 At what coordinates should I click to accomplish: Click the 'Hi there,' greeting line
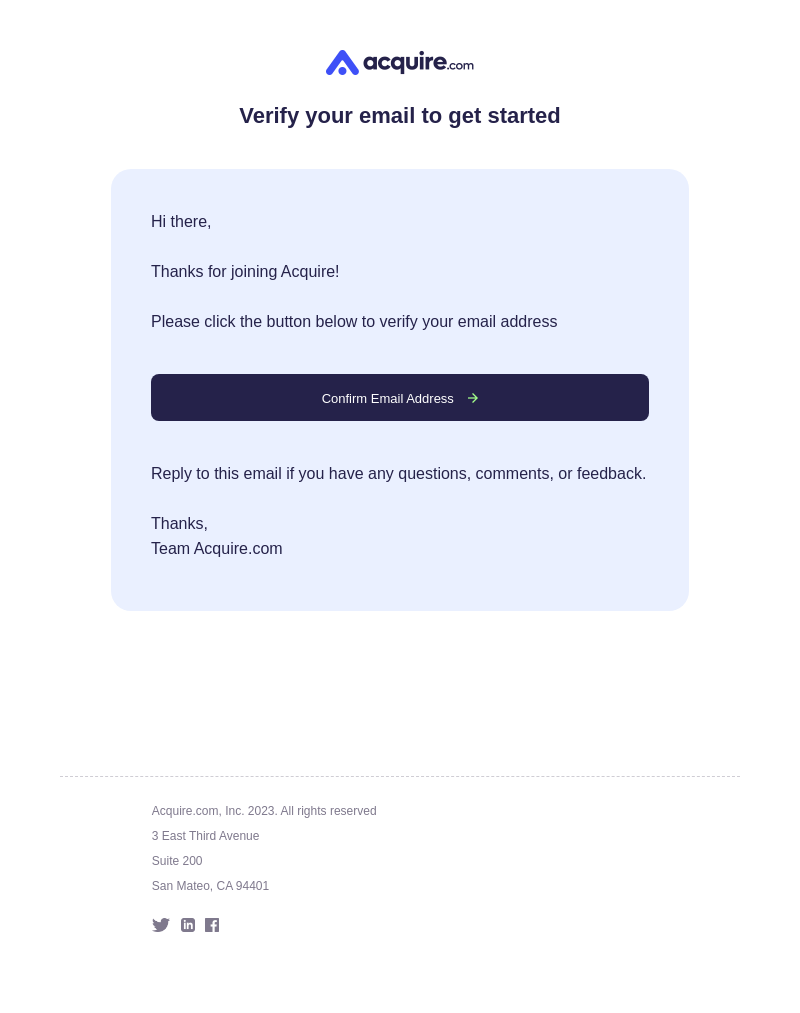181,222
